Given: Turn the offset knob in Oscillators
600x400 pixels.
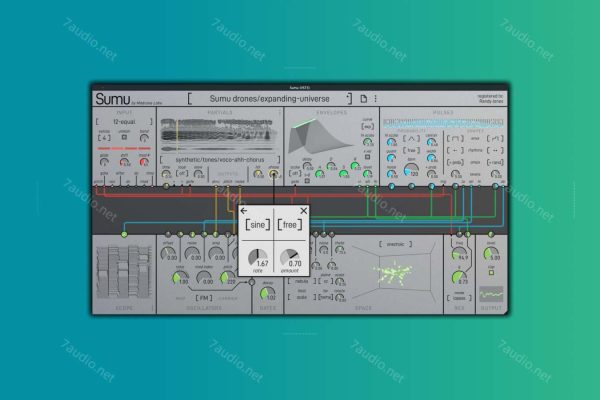Looking at the screenshot, I should click(x=168, y=253).
